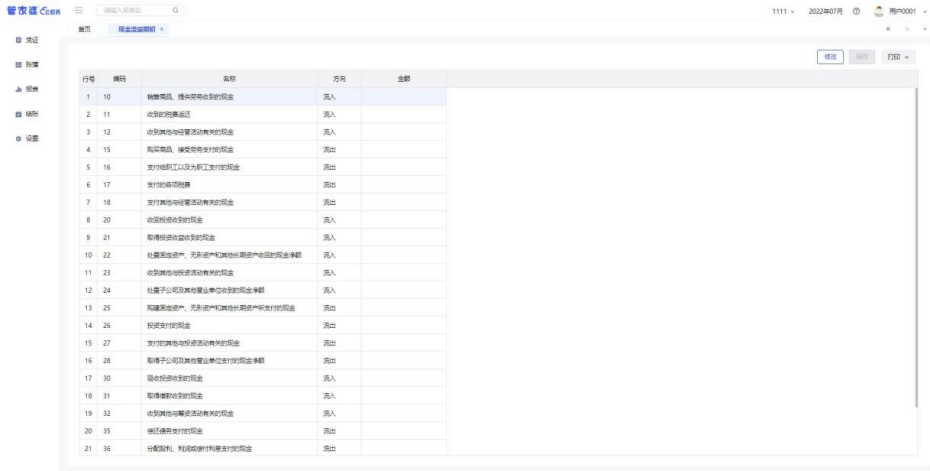
Task: Open the 用户0001 user dropdown menu
Action: (905, 11)
